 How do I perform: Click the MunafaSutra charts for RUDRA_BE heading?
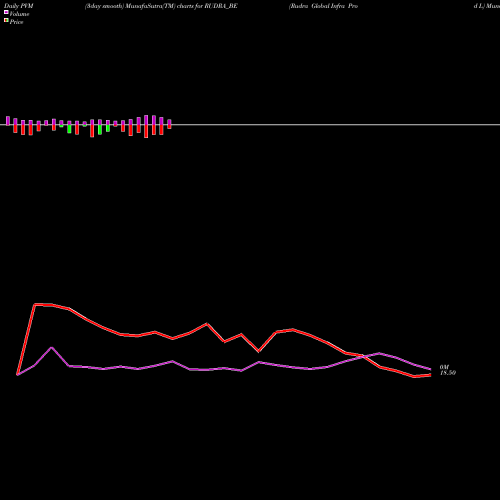click(161, 6)
